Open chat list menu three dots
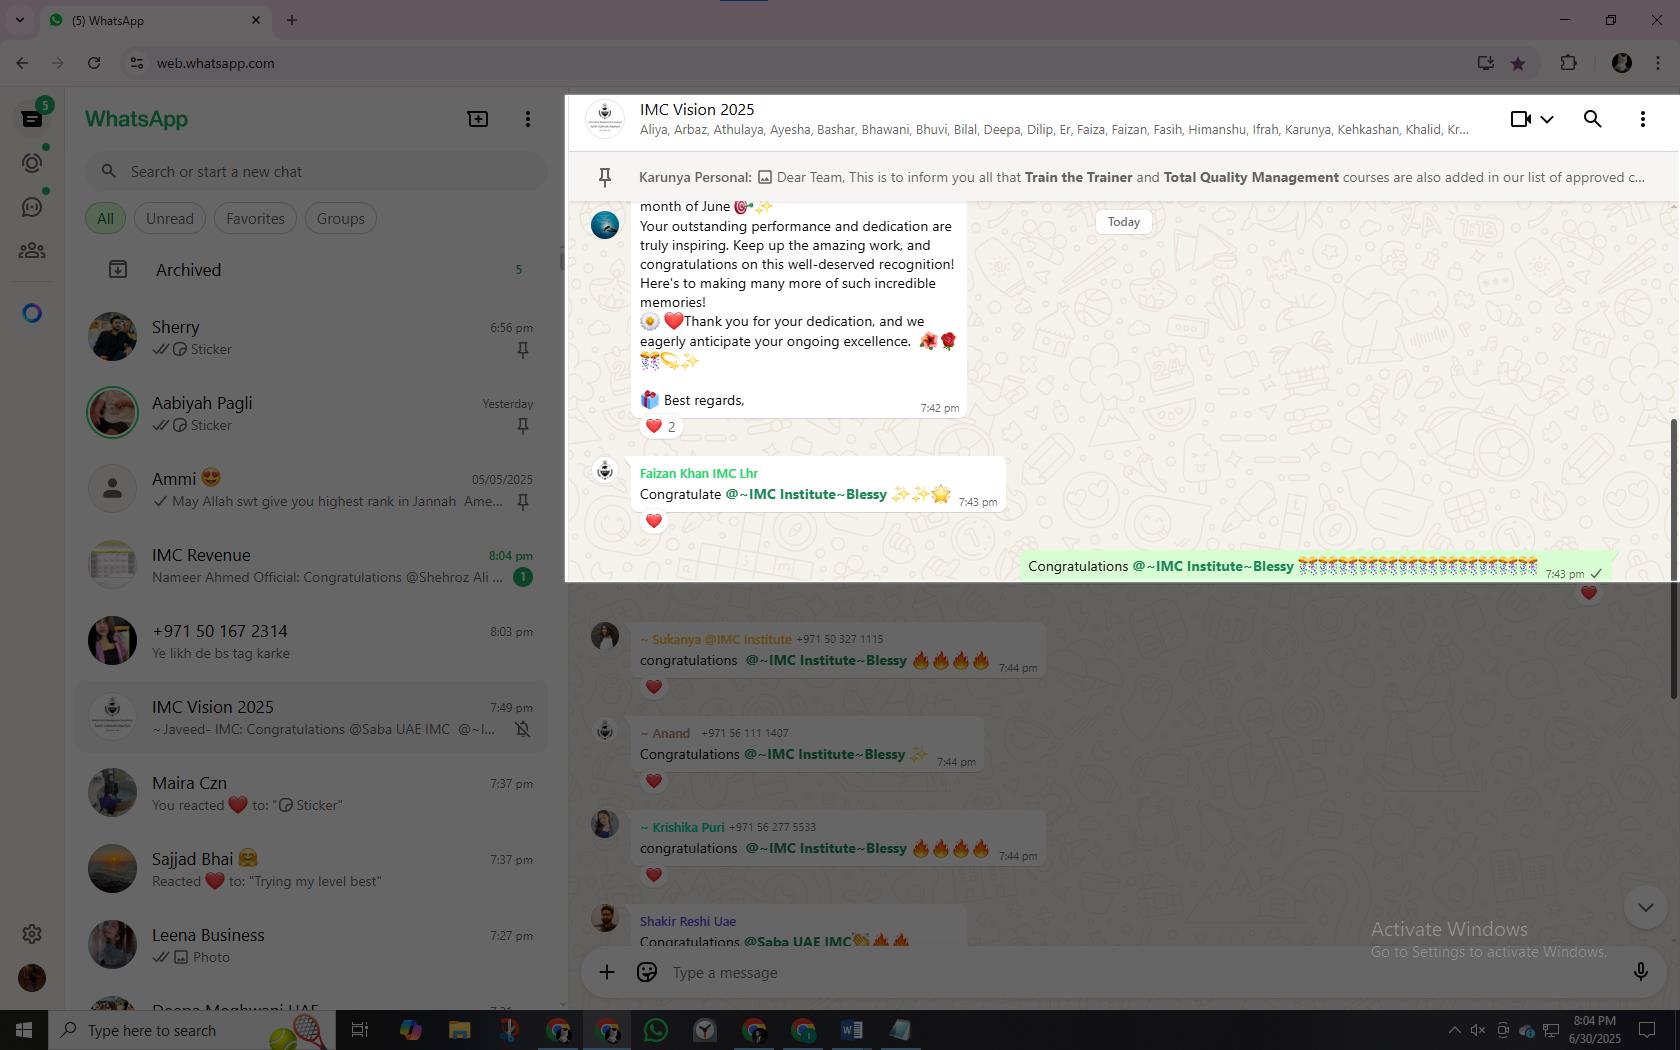This screenshot has width=1680, height=1050. click(x=528, y=119)
